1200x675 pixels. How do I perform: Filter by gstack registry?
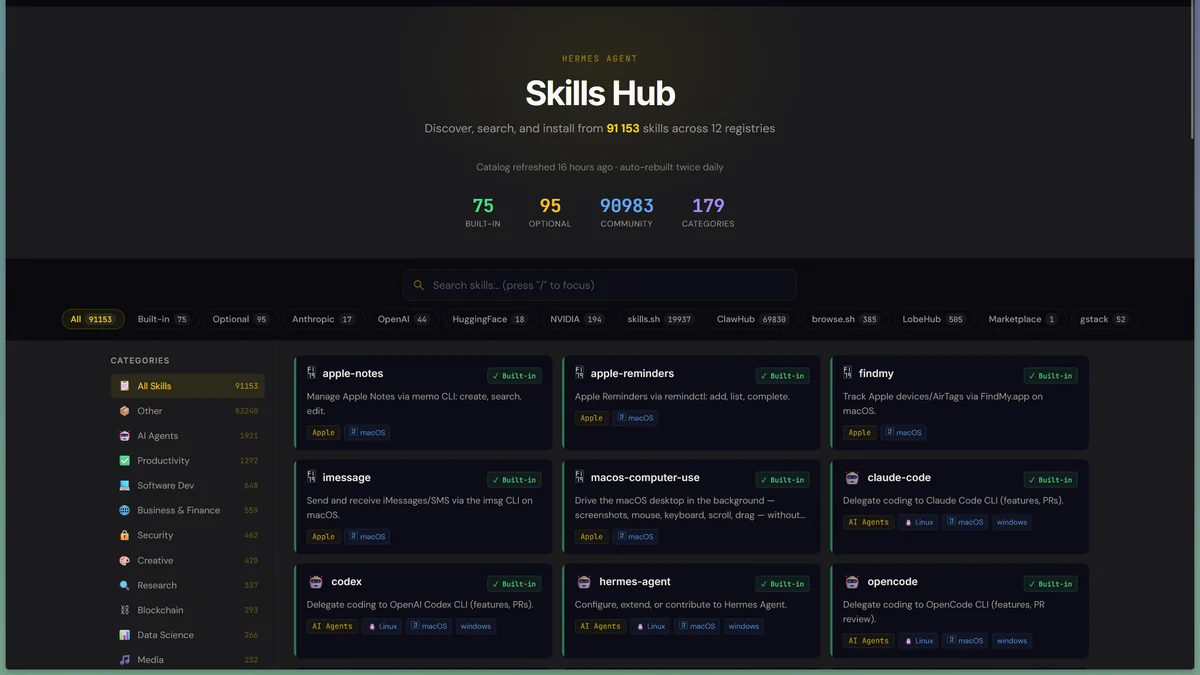point(1103,319)
